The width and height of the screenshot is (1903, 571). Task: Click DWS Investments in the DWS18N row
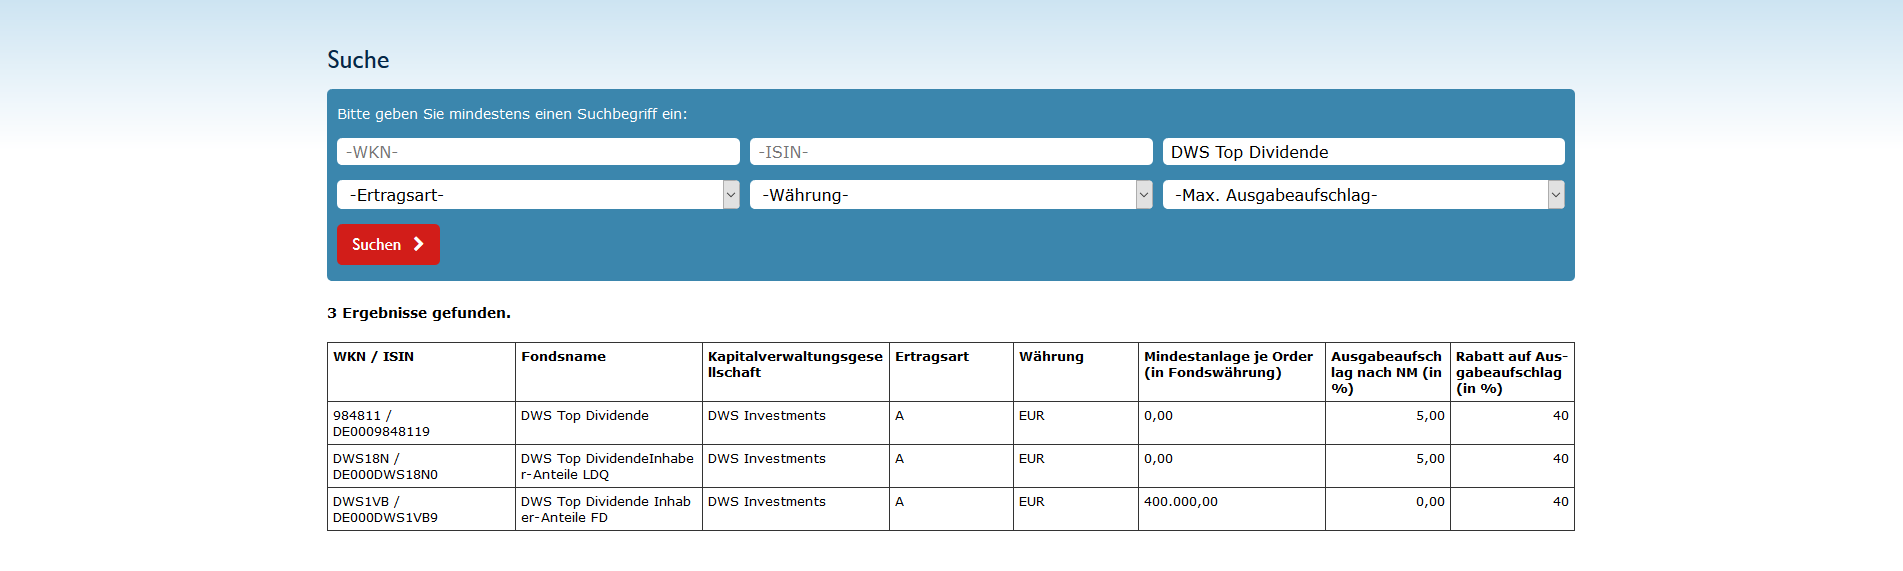point(767,459)
